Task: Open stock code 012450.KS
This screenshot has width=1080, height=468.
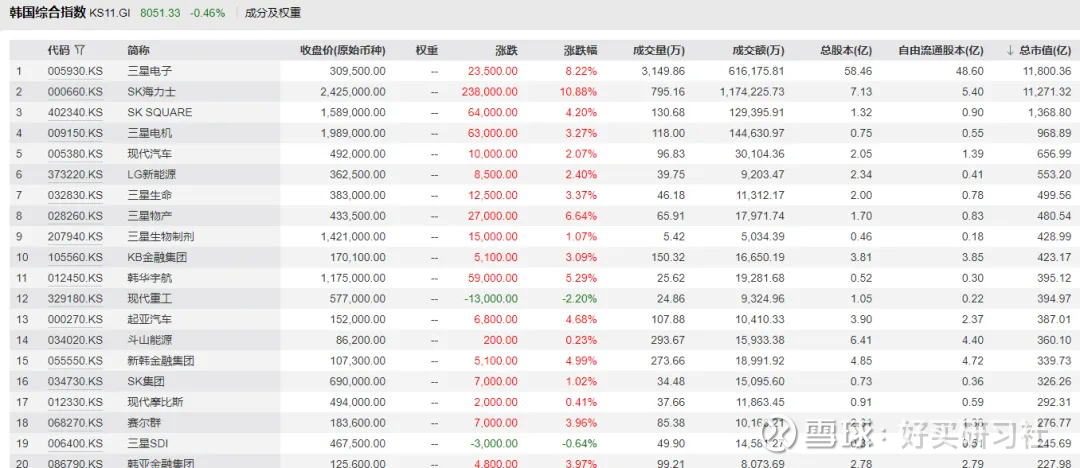Action: [75, 278]
